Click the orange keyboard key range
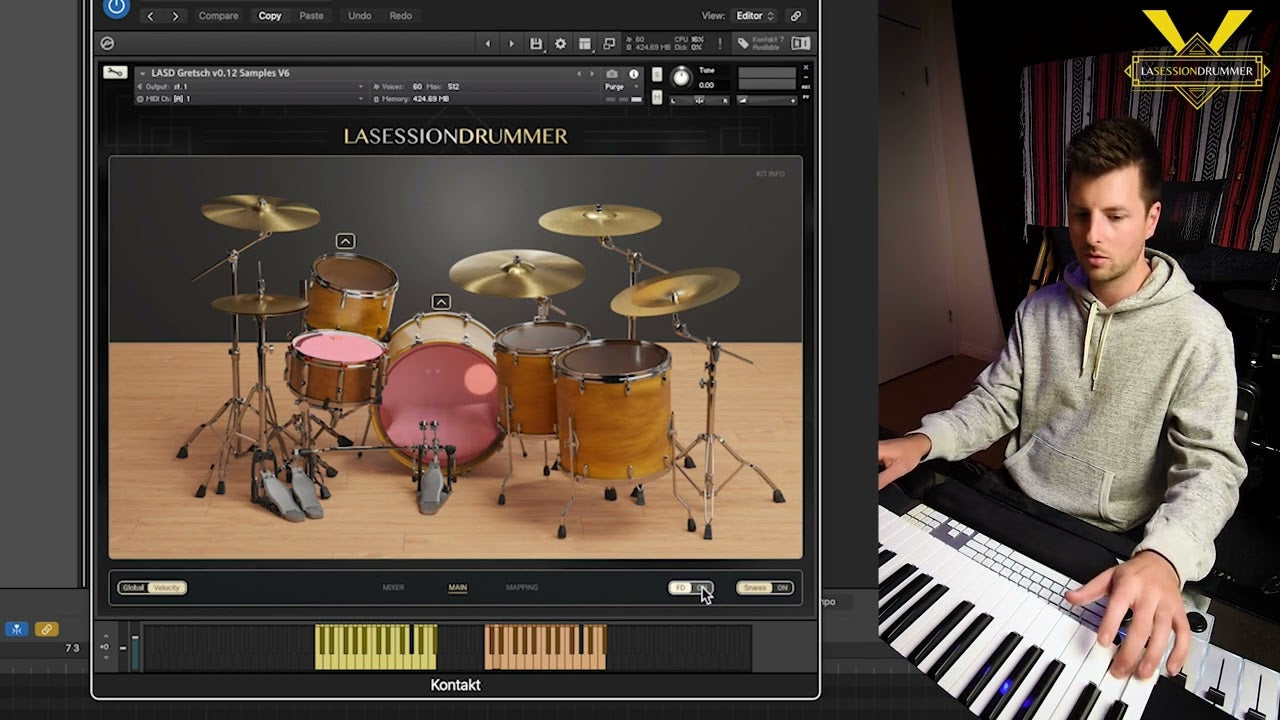 pos(546,647)
